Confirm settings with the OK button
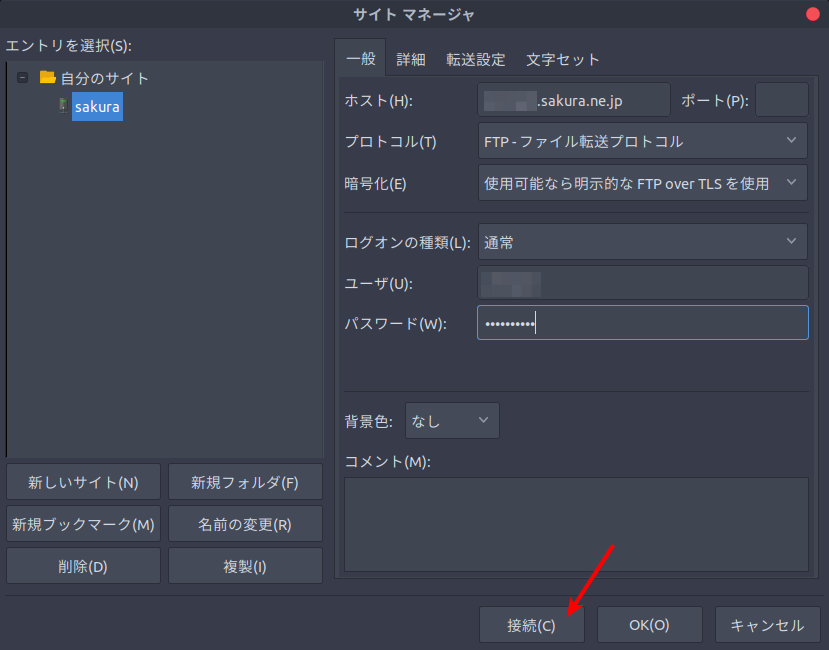This screenshot has height=650, width=829. pos(649,624)
